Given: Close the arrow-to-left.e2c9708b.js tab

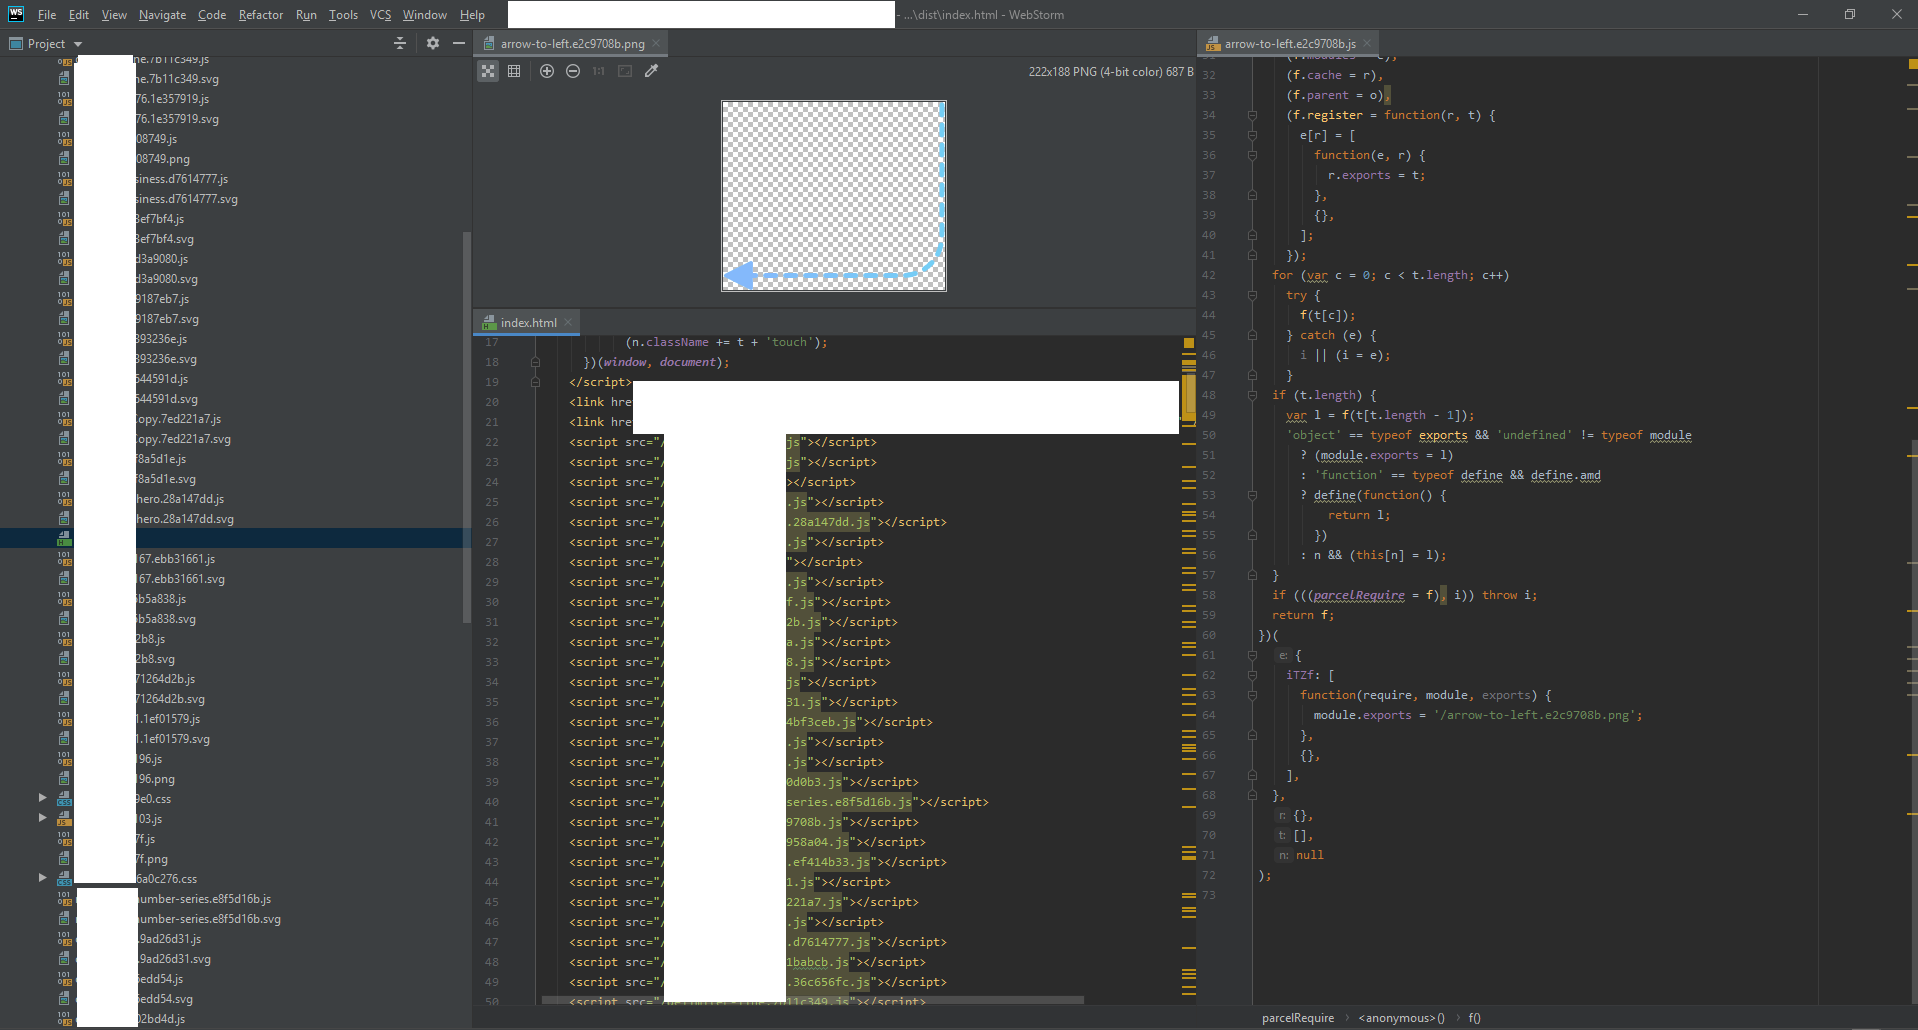Looking at the screenshot, I should [1367, 43].
